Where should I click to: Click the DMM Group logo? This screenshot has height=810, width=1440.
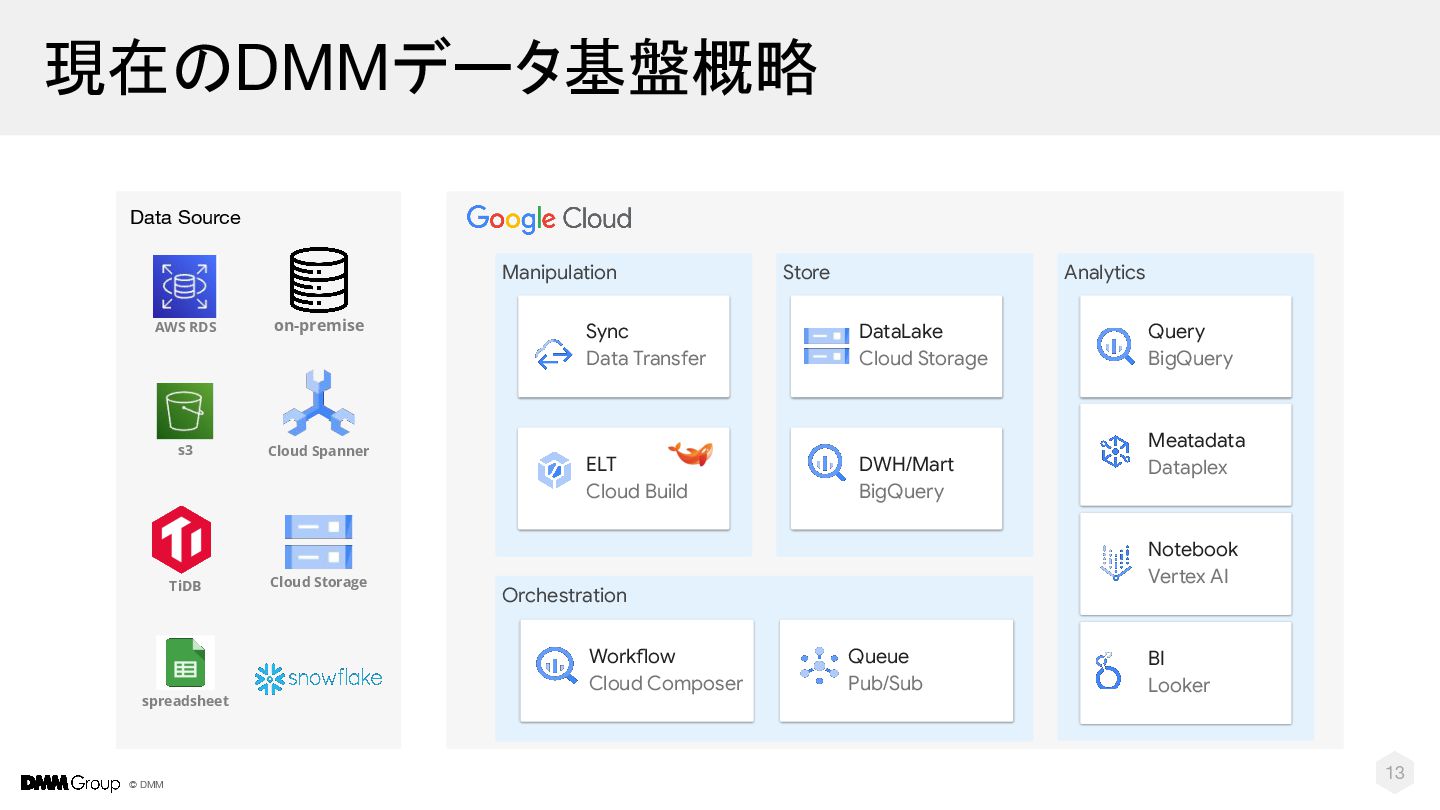tap(70, 783)
